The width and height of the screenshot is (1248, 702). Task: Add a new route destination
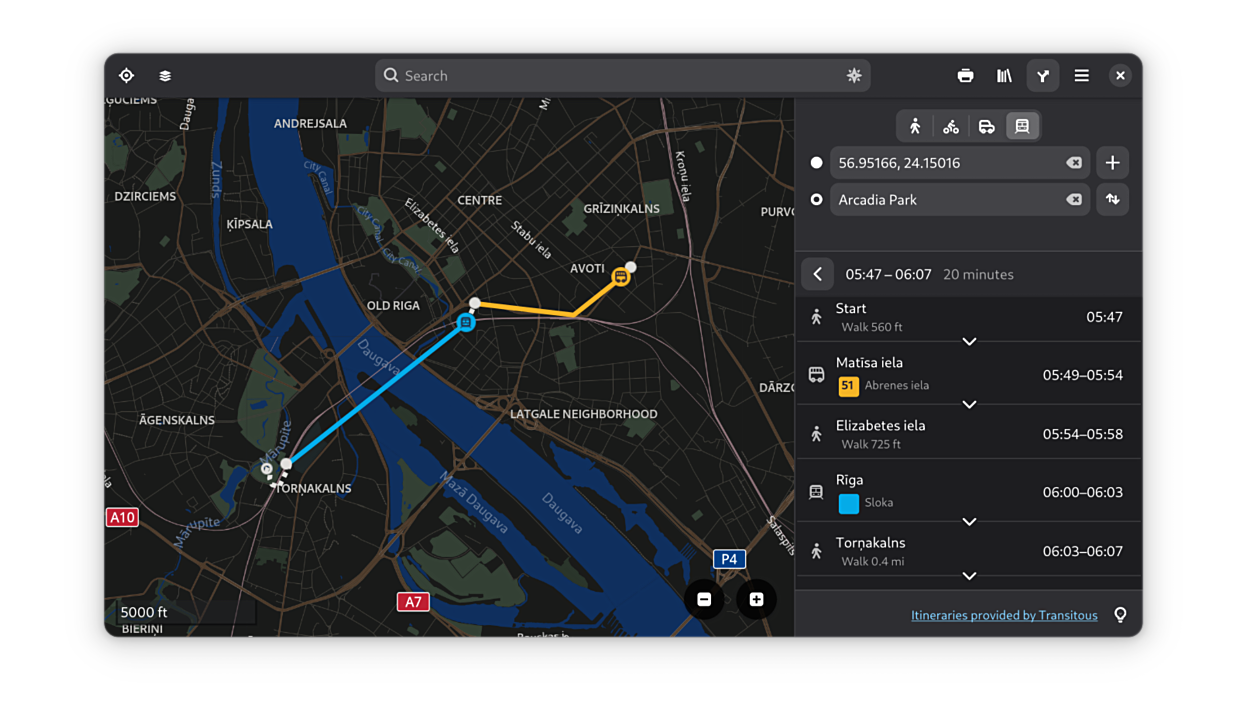(1112, 163)
